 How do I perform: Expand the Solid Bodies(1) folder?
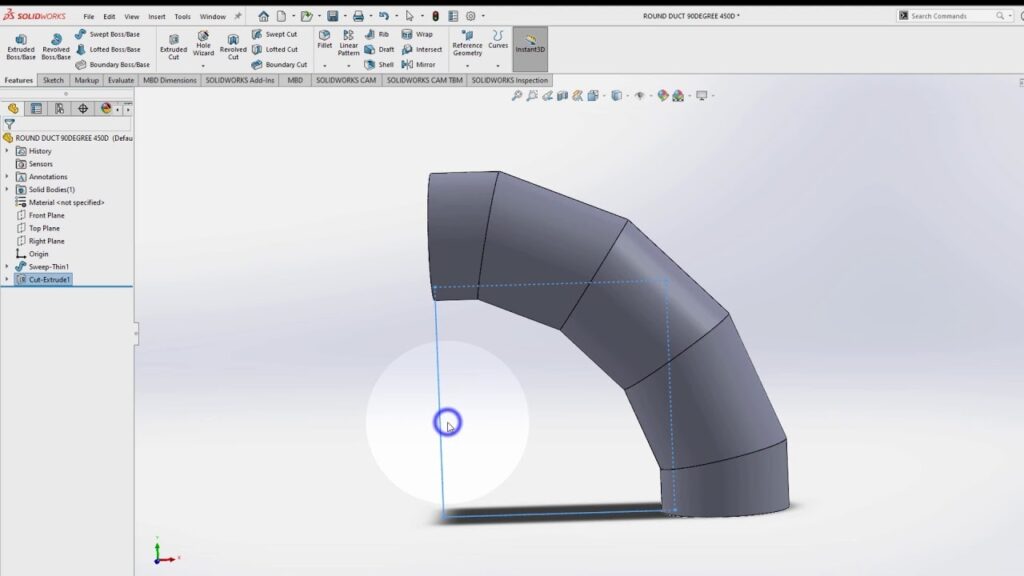(7, 190)
